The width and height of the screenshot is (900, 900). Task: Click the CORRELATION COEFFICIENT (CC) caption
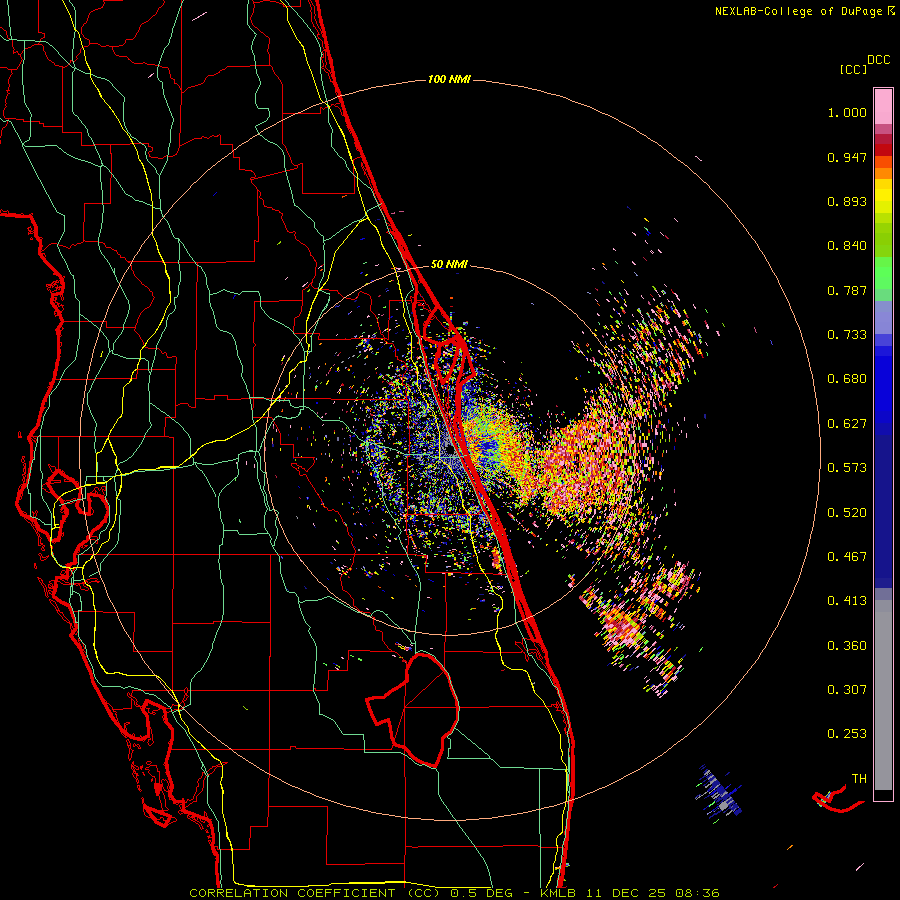315,893
